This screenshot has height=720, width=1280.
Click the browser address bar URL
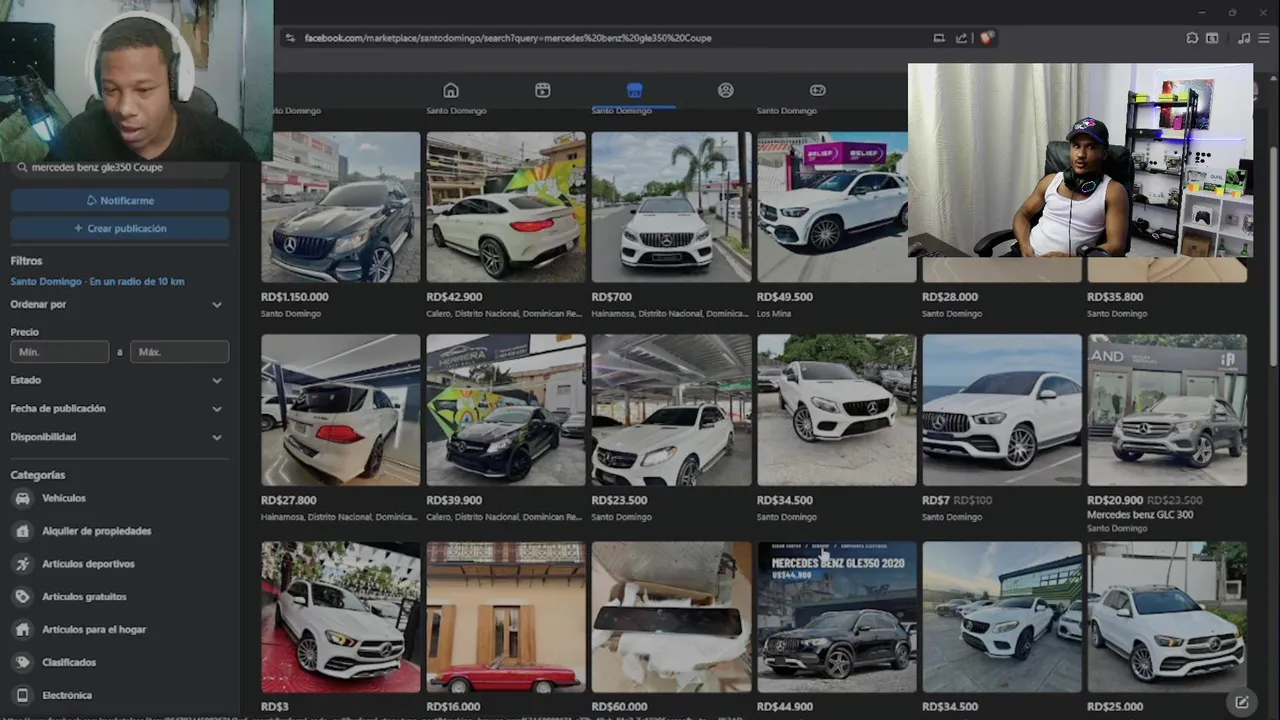click(508, 38)
